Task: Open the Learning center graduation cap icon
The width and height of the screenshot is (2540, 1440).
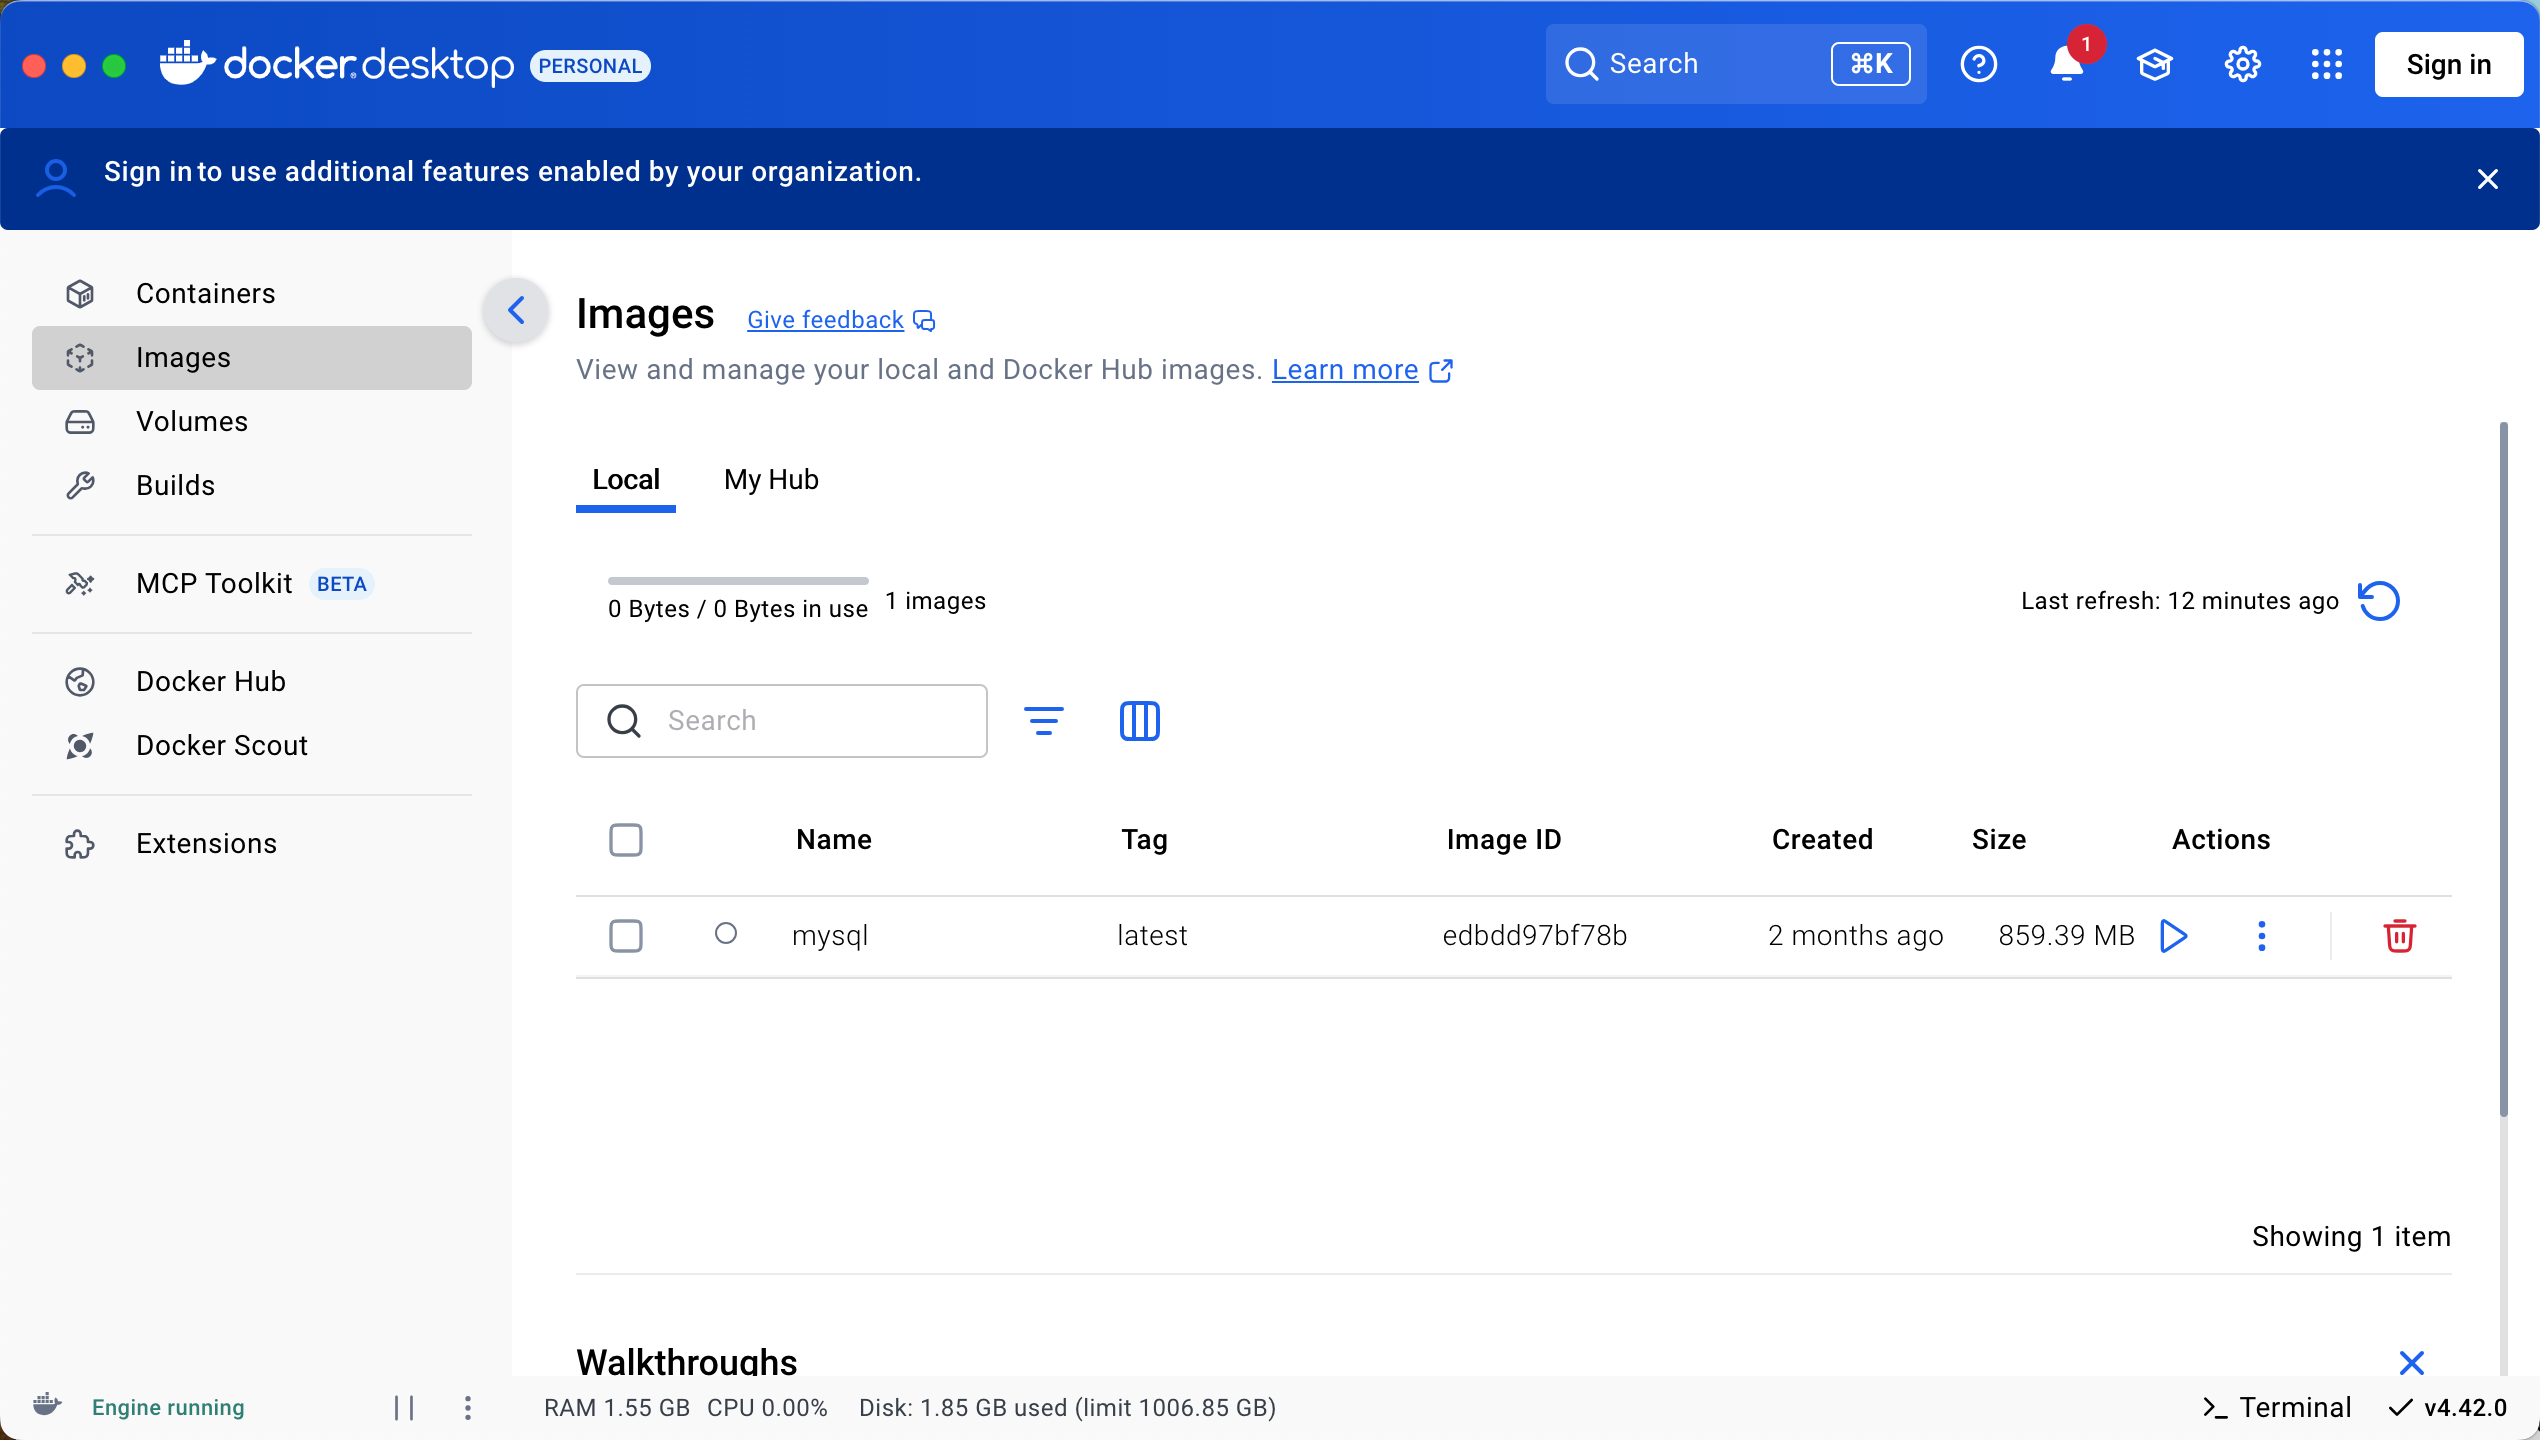Action: (2154, 65)
